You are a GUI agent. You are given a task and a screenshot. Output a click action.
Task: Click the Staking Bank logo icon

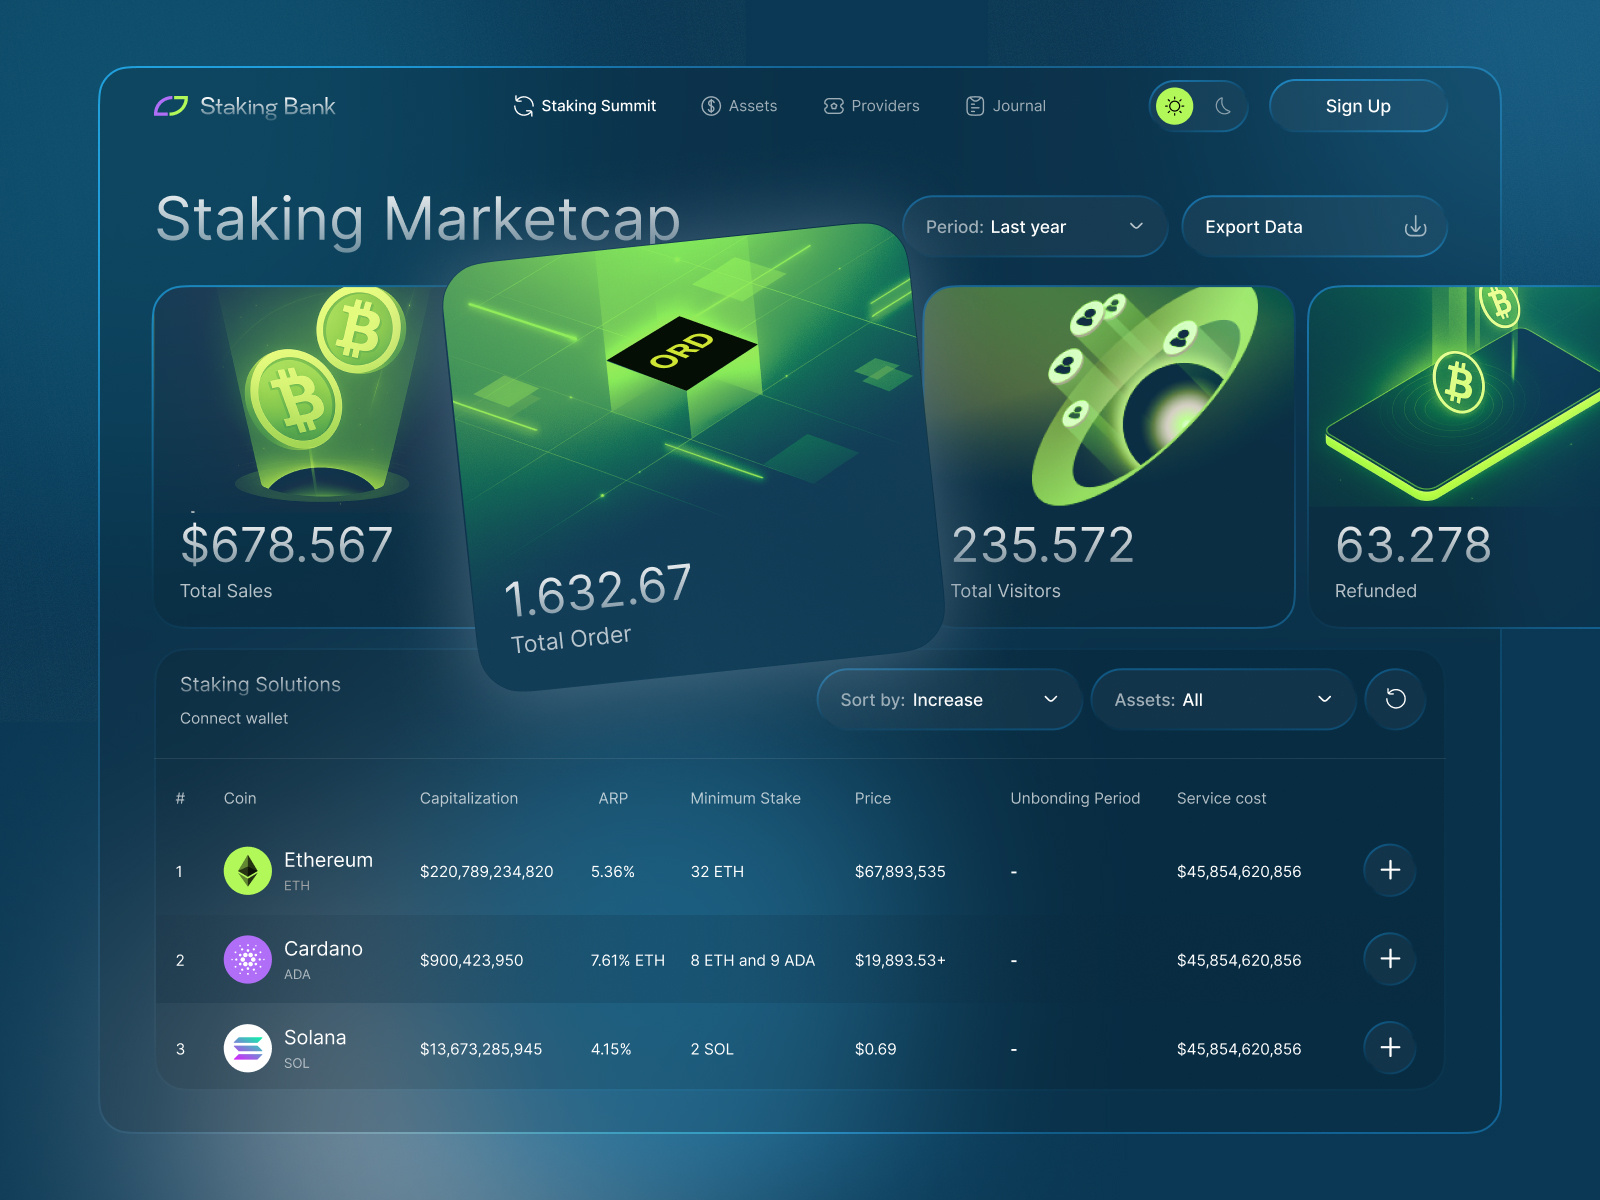point(172,105)
